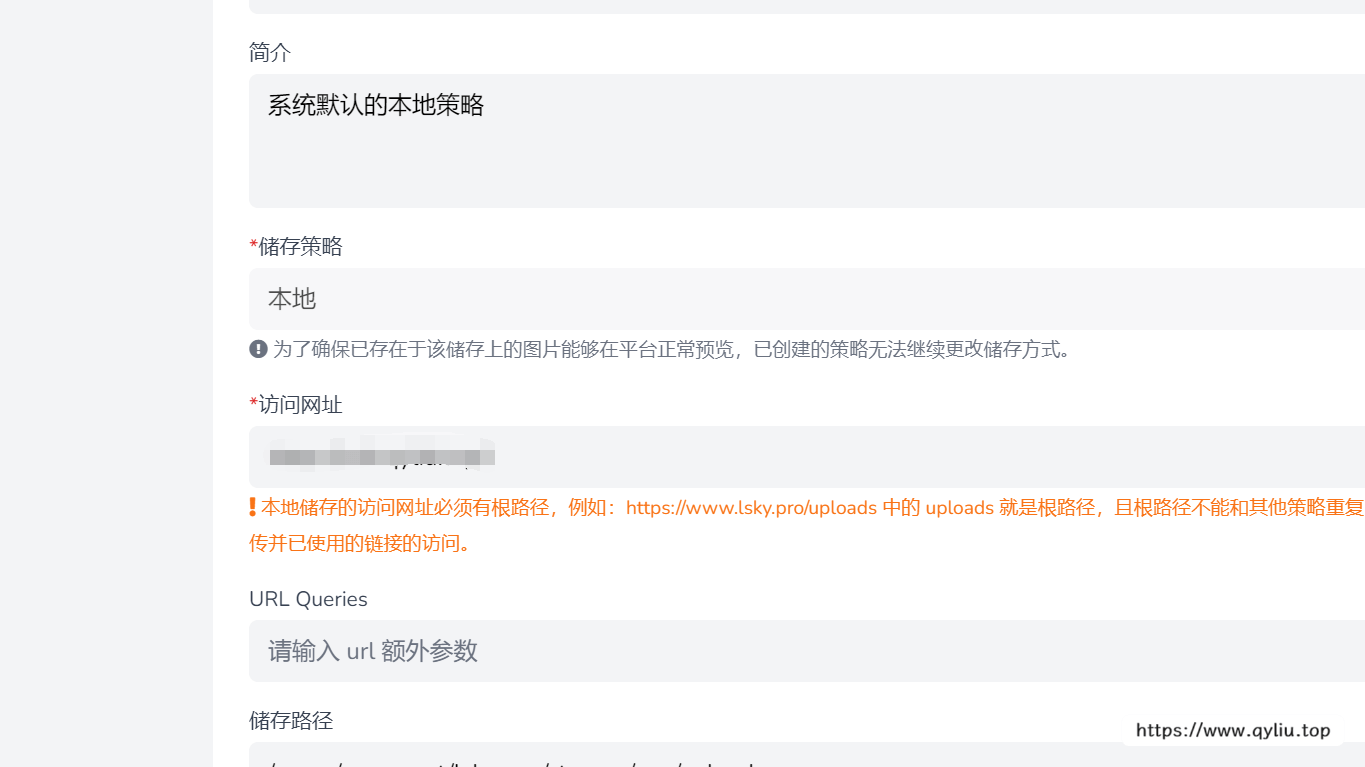Screen dimensions: 1365x767
Task: Click into the blurred 访问网址 input field
Action: 806,457
